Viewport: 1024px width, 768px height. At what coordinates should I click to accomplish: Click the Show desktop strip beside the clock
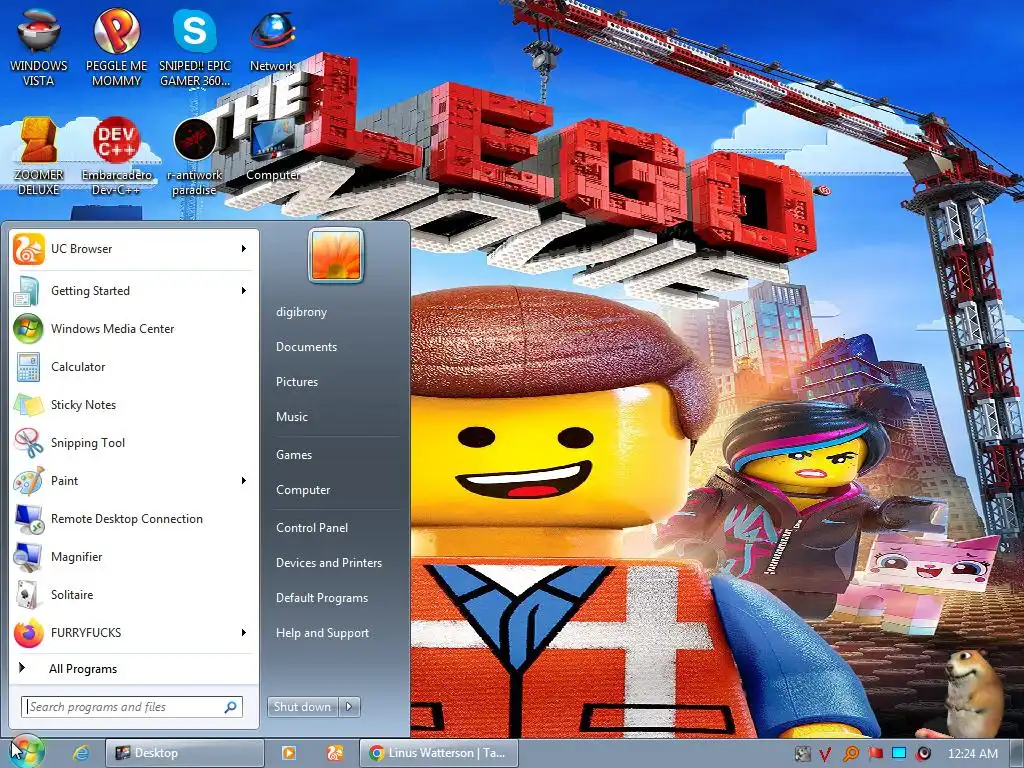[1016, 753]
